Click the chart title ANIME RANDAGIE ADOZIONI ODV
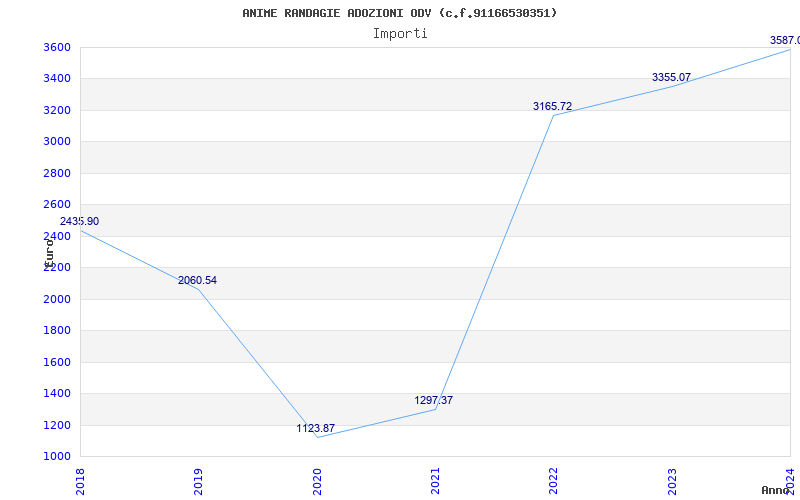Viewport: 800px width, 500px height. point(399,13)
